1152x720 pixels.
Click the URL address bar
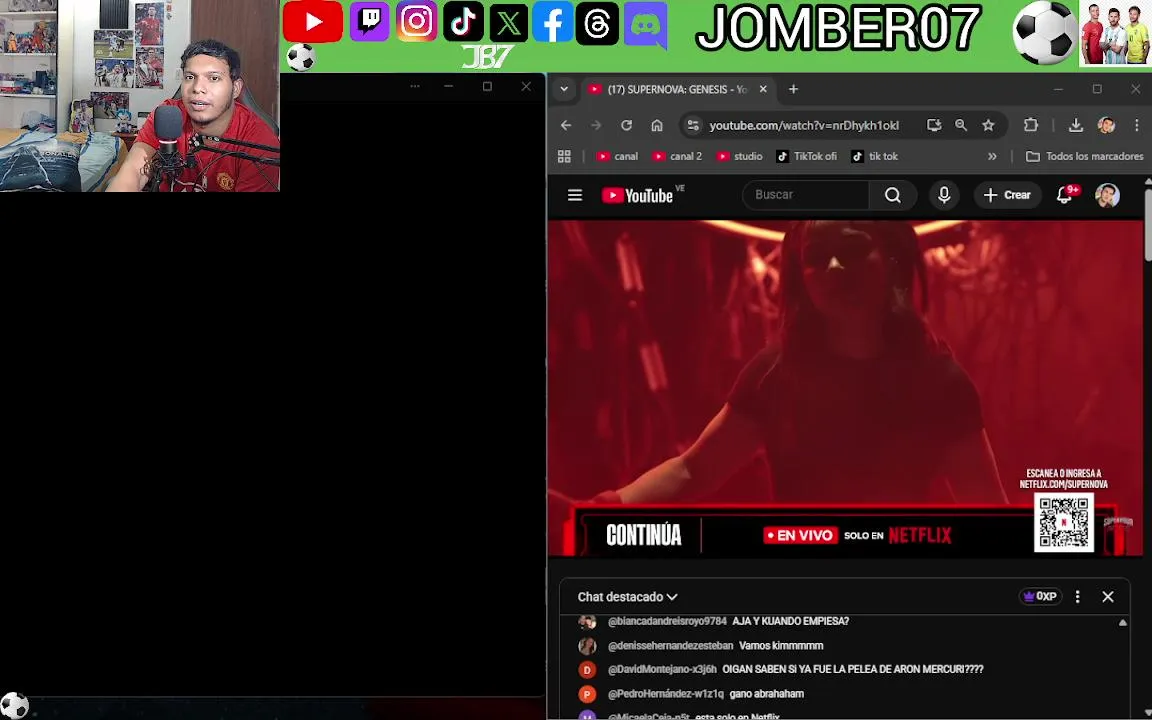point(804,126)
